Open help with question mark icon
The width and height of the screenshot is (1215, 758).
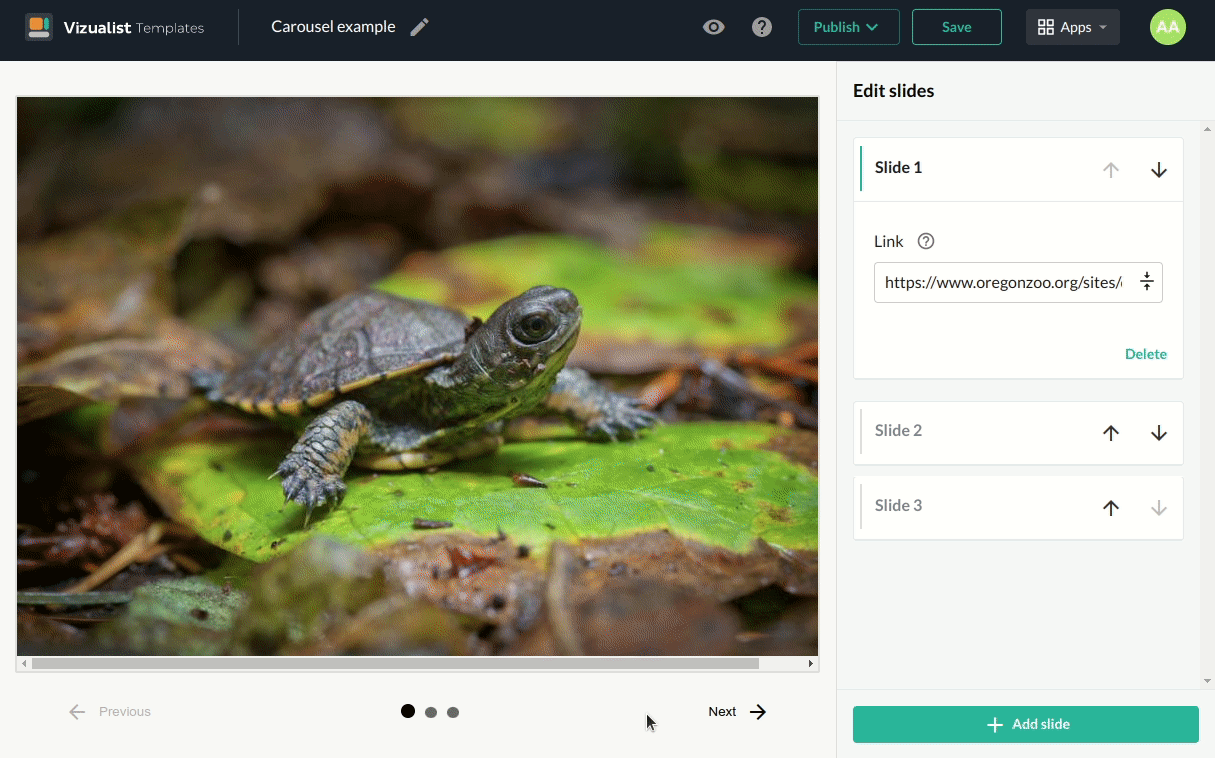(762, 27)
